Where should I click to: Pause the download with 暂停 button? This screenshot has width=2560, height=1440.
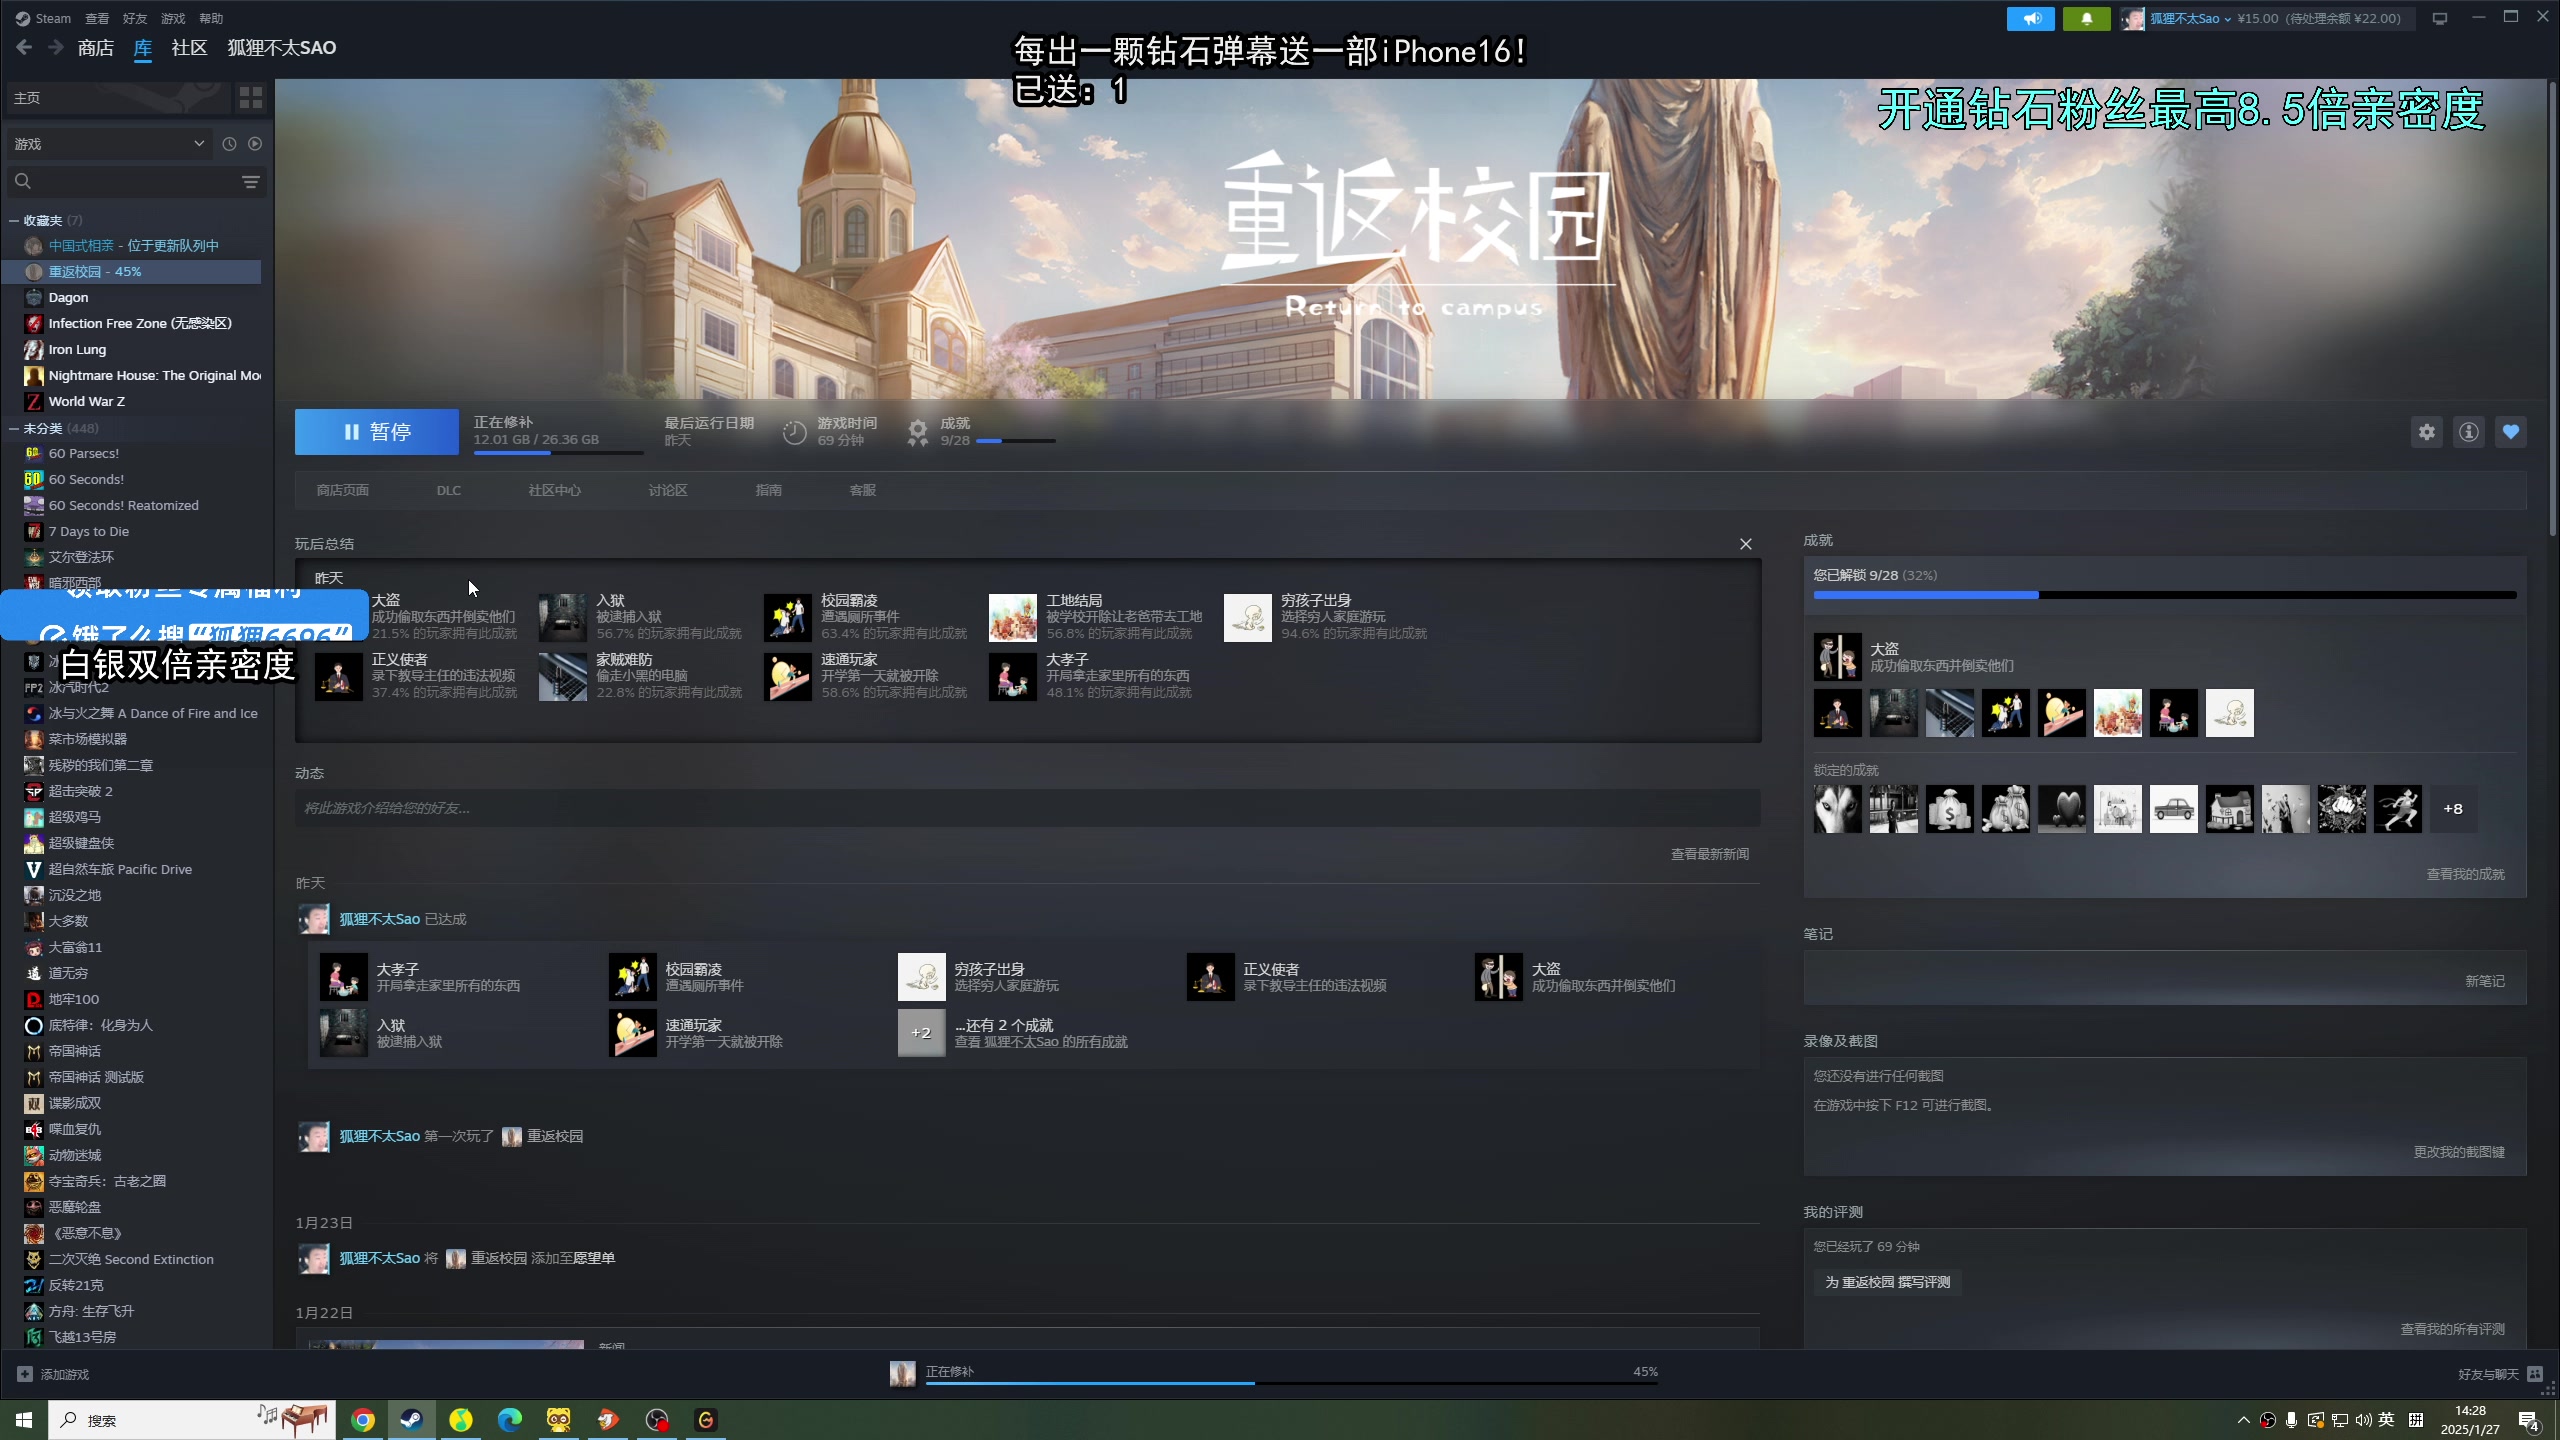pyautogui.click(x=377, y=432)
